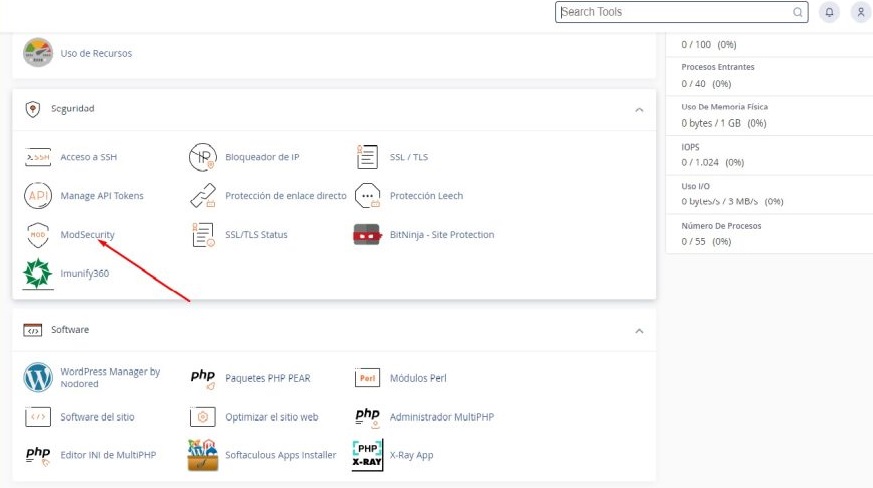Image resolution: width=873 pixels, height=488 pixels.
Task: Collapse the Seguridad section
Action: click(x=639, y=108)
